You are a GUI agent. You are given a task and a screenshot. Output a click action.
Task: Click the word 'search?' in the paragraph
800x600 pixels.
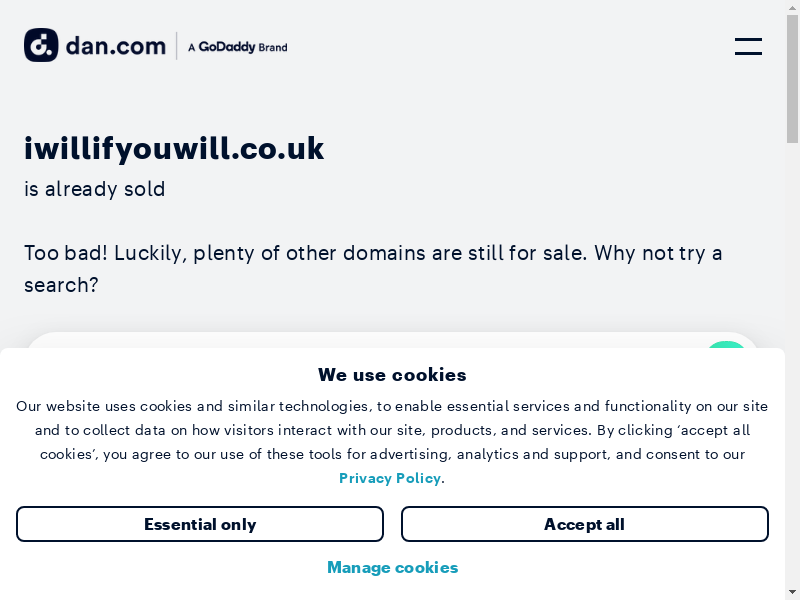(61, 285)
